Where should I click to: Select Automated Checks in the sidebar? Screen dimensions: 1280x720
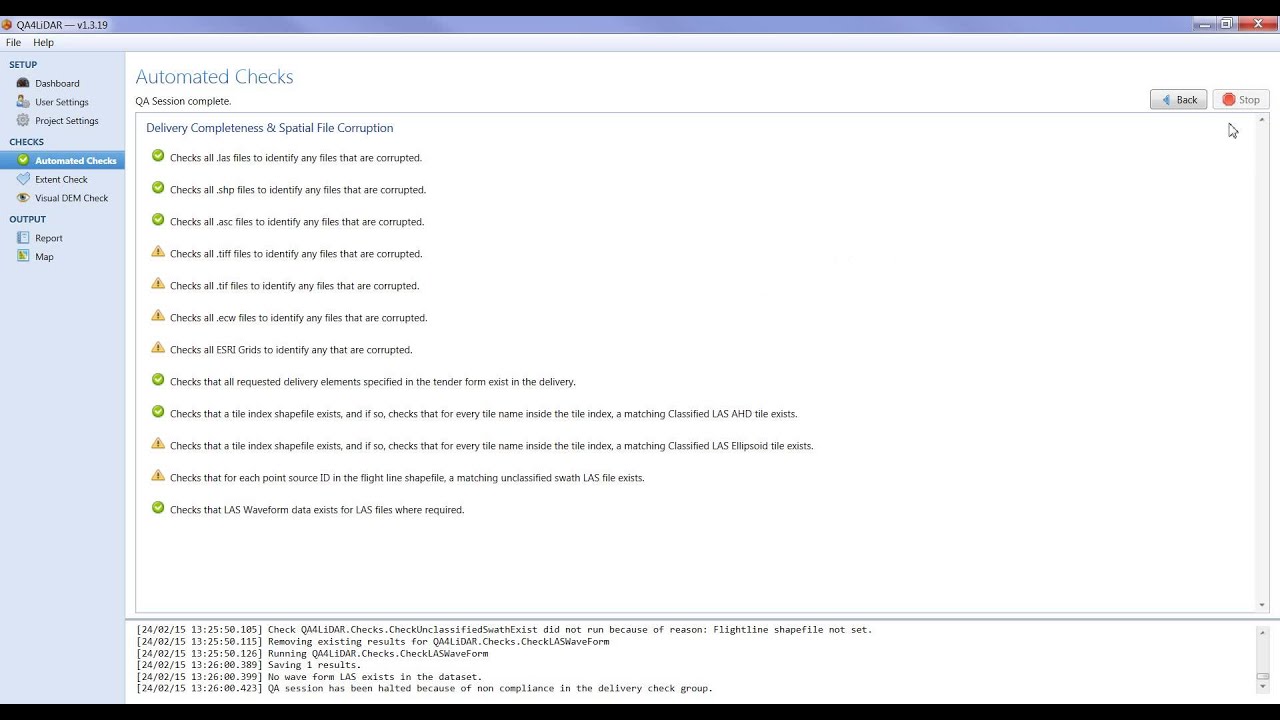pyautogui.click(x=62, y=160)
